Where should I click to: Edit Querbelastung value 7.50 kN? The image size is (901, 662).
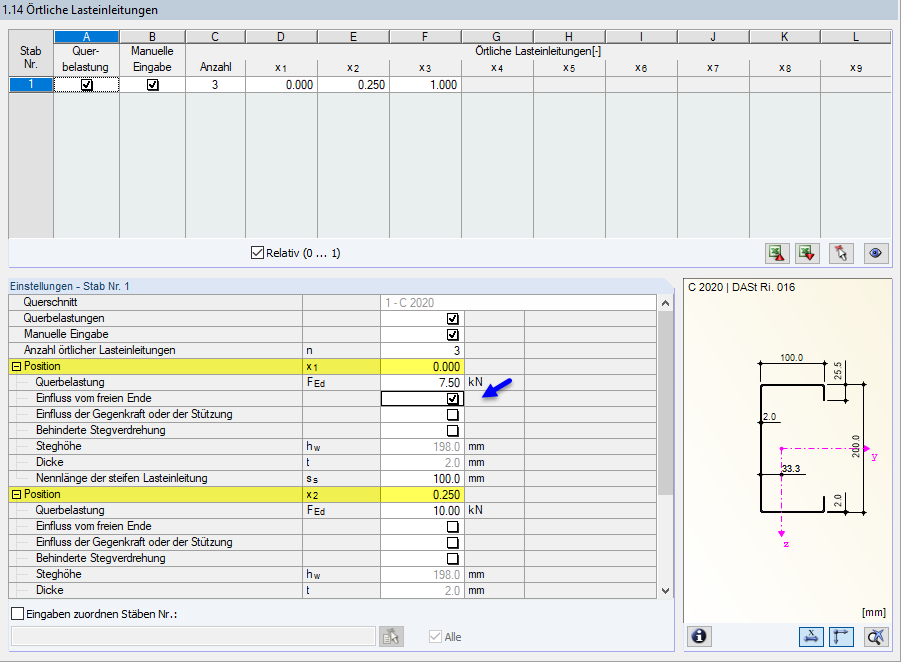[x=422, y=383]
